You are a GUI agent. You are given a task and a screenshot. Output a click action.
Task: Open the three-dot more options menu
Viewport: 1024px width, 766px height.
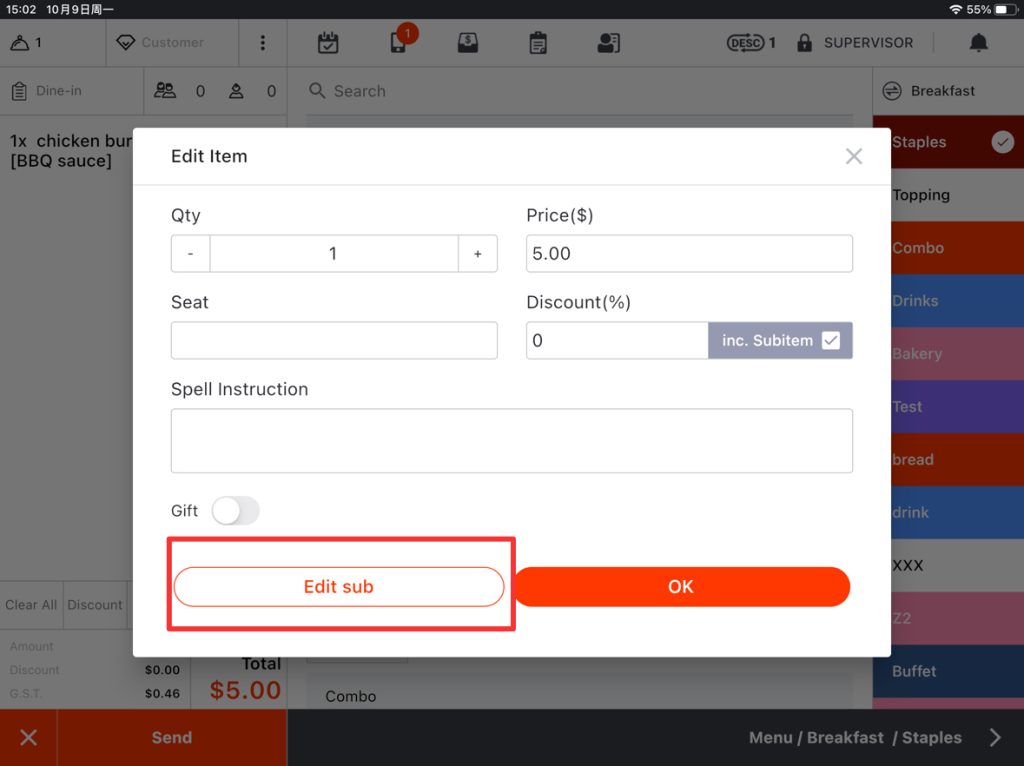pos(263,43)
